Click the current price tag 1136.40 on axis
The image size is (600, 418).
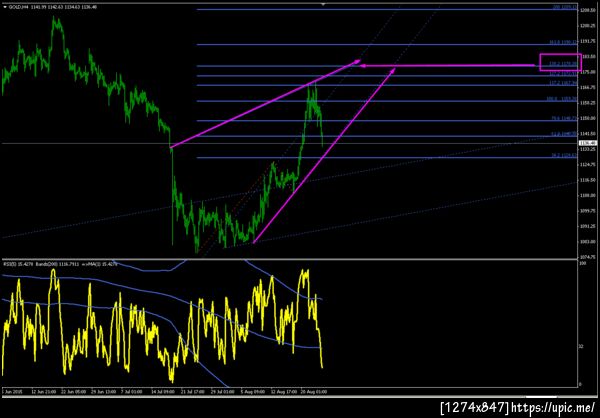click(x=589, y=143)
